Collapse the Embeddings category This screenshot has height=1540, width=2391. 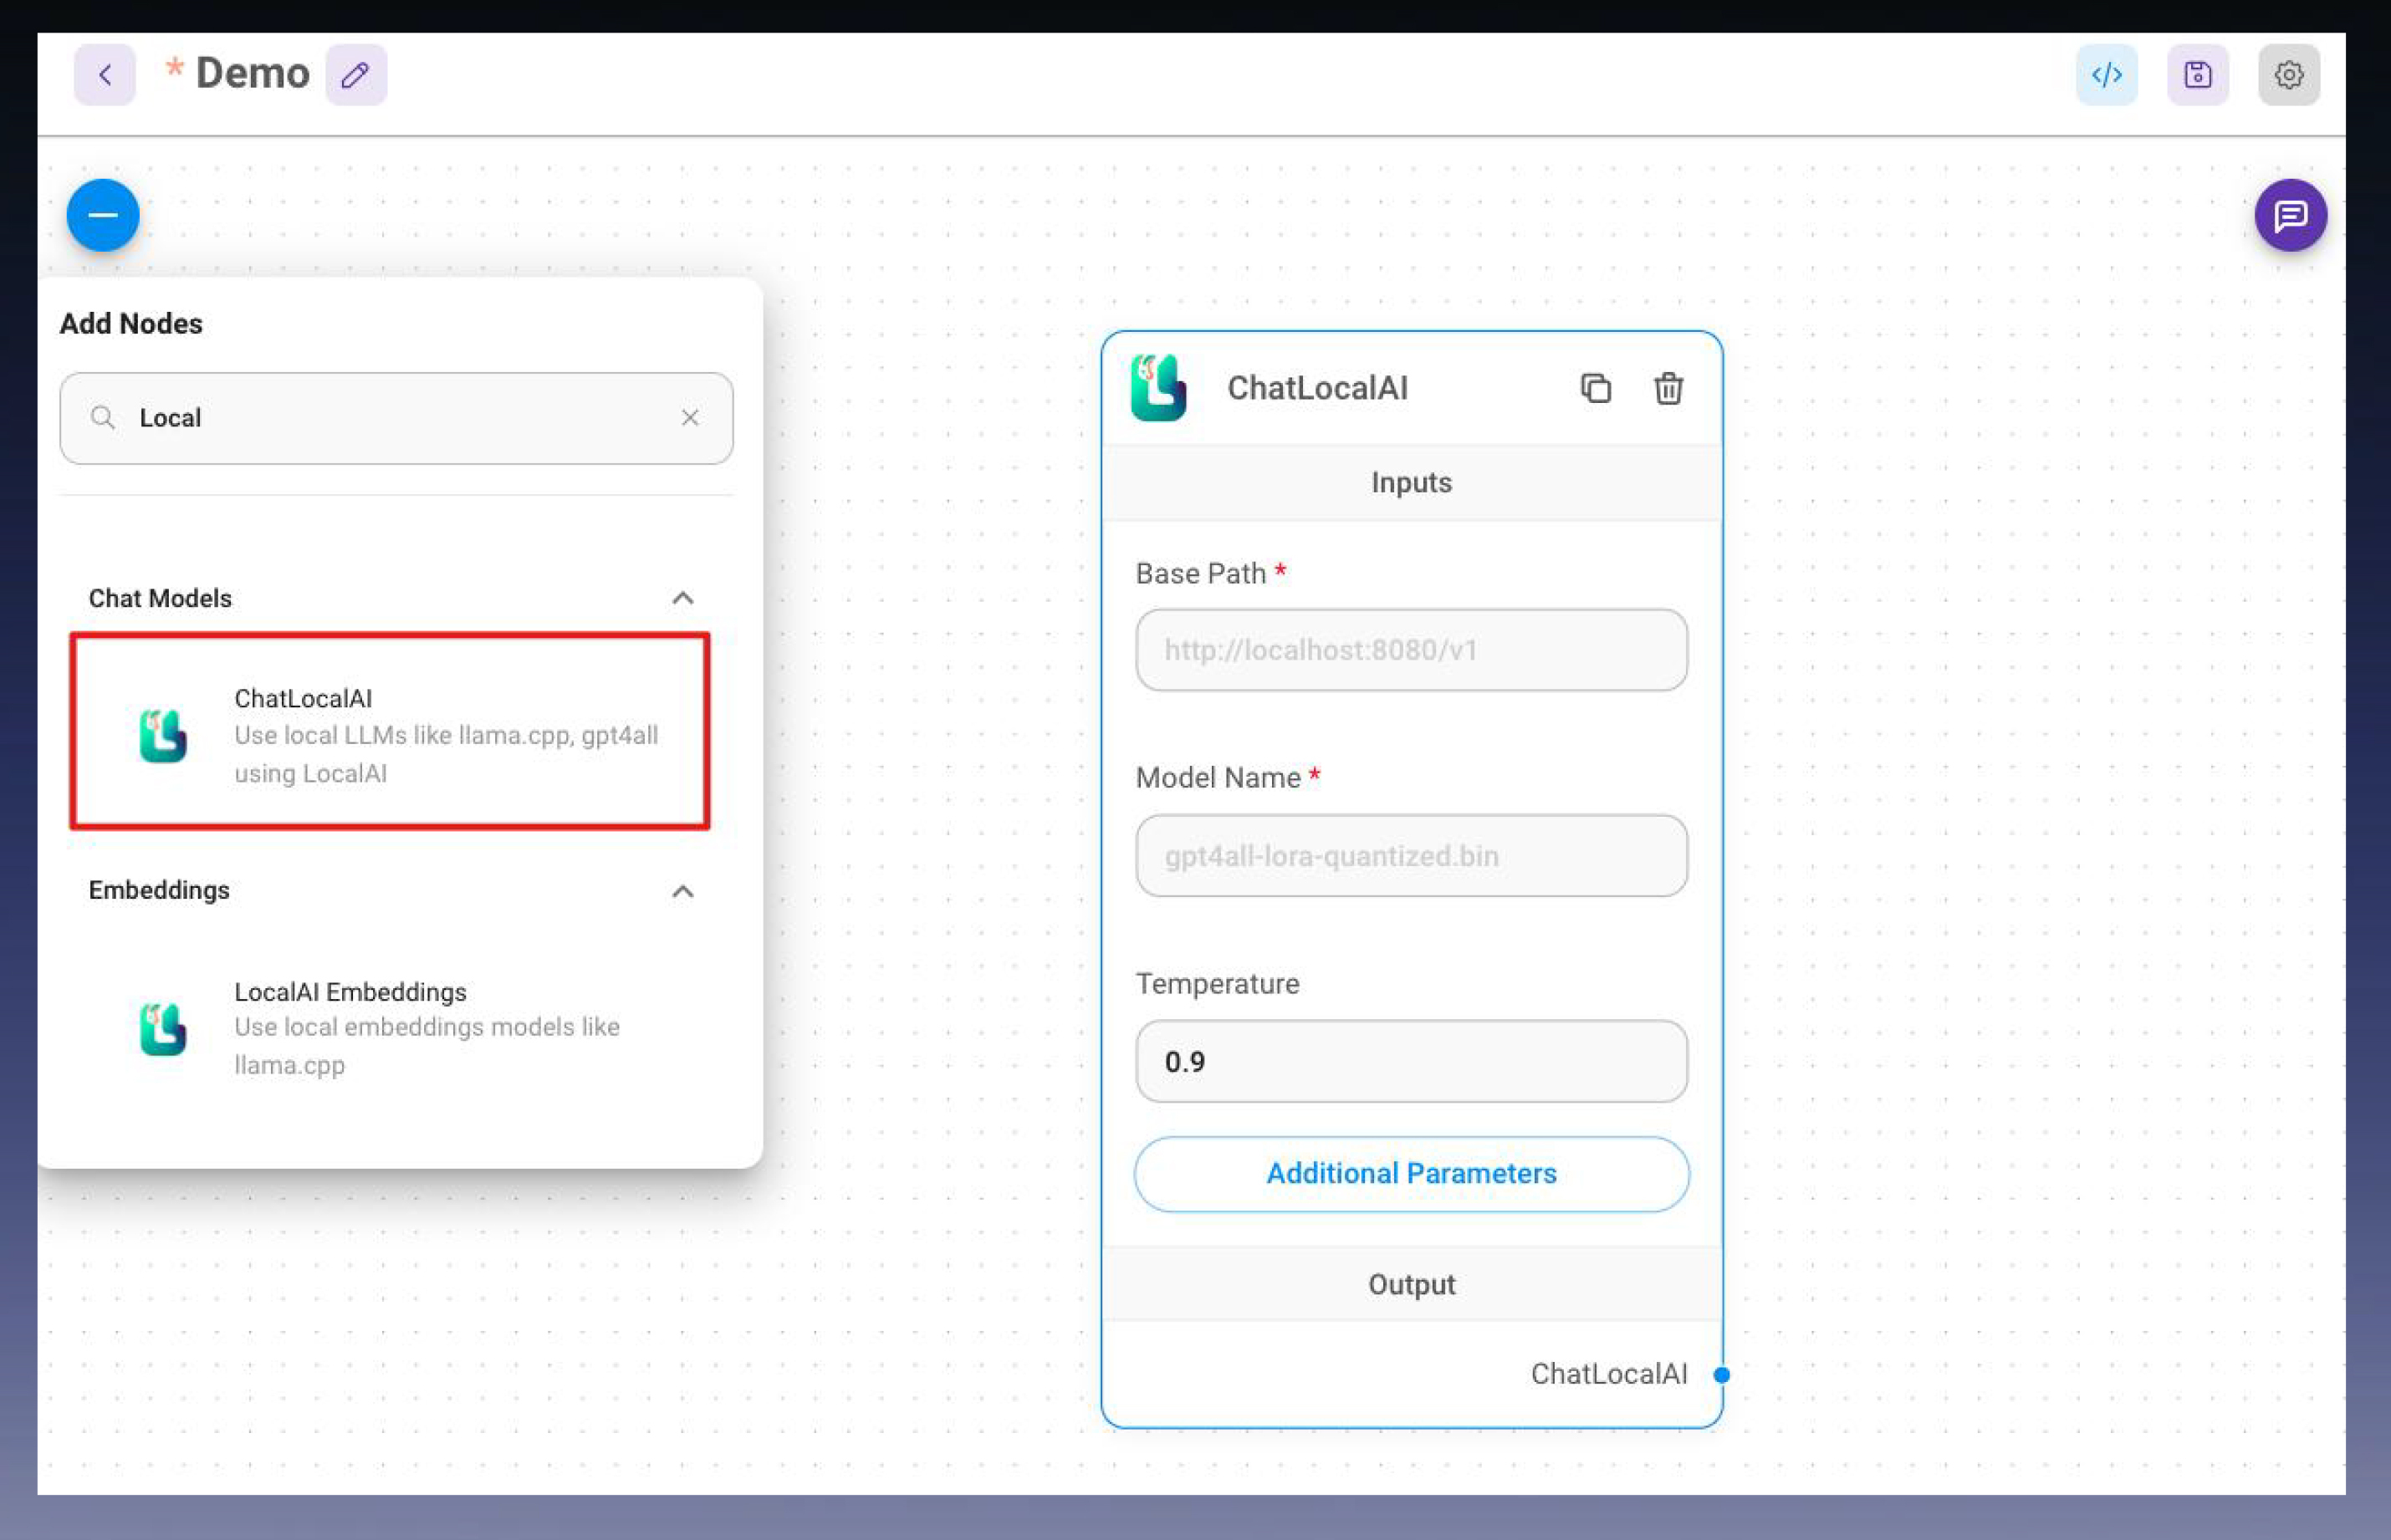click(x=683, y=891)
